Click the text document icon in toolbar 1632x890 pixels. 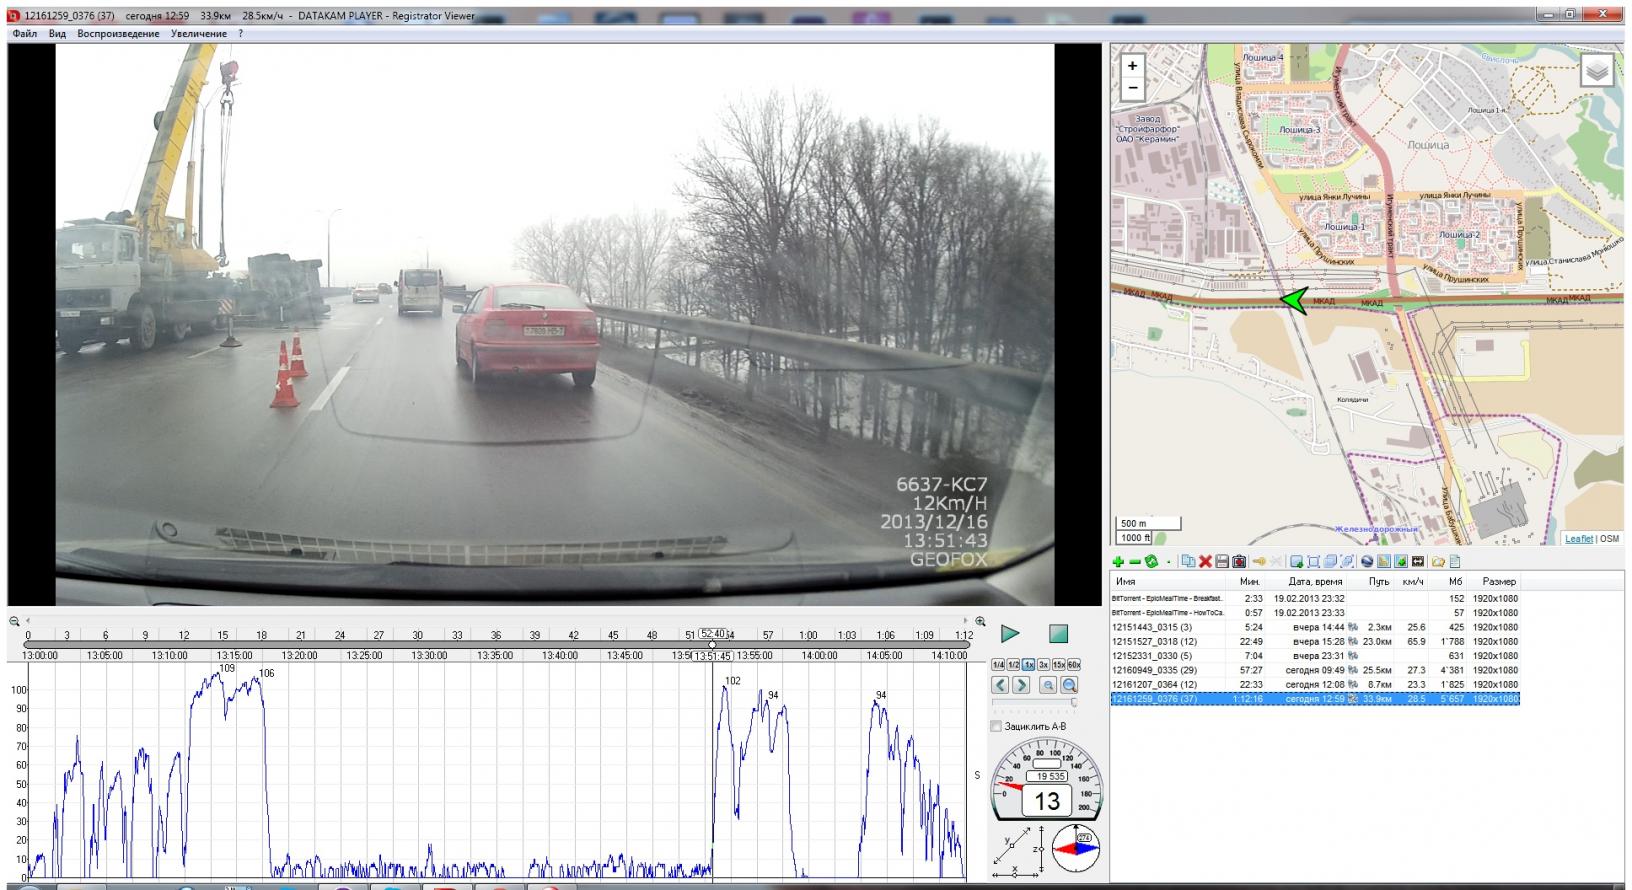[x=1455, y=562]
